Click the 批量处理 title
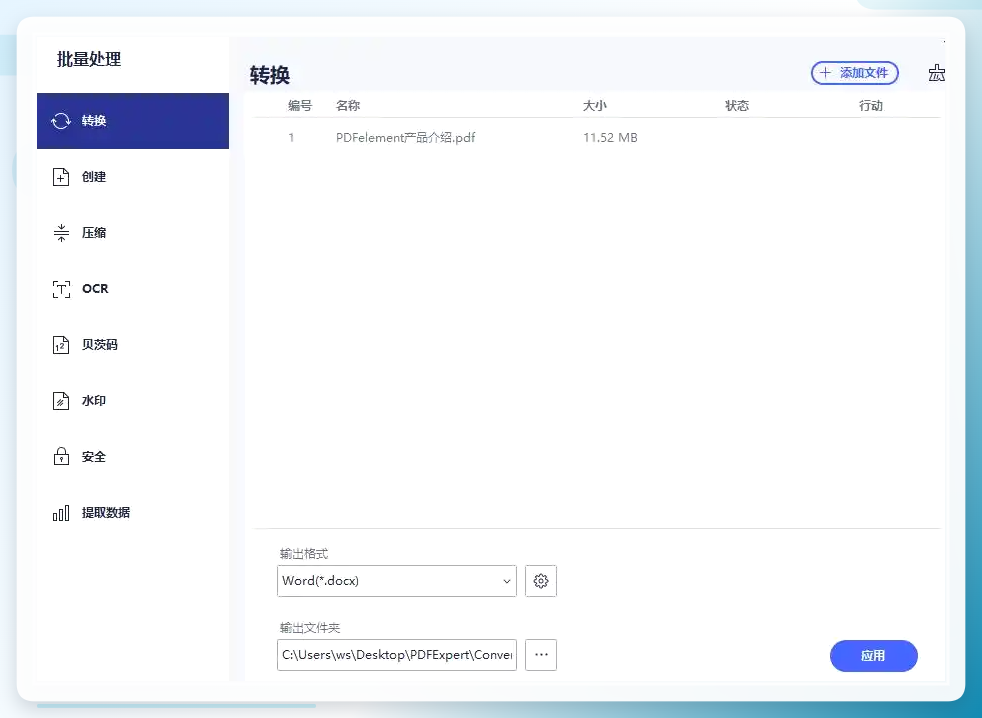 (89, 60)
